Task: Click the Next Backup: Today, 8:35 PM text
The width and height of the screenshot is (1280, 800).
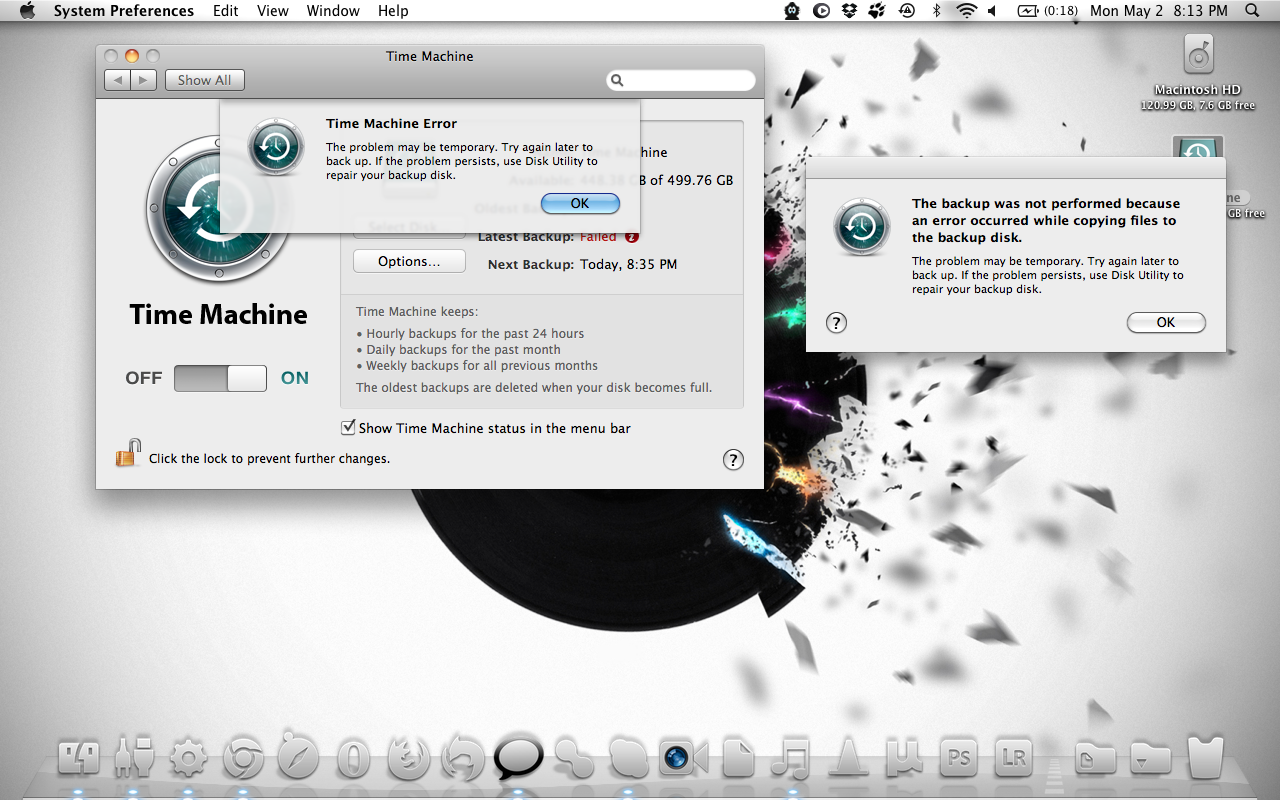Action: tap(582, 265)
